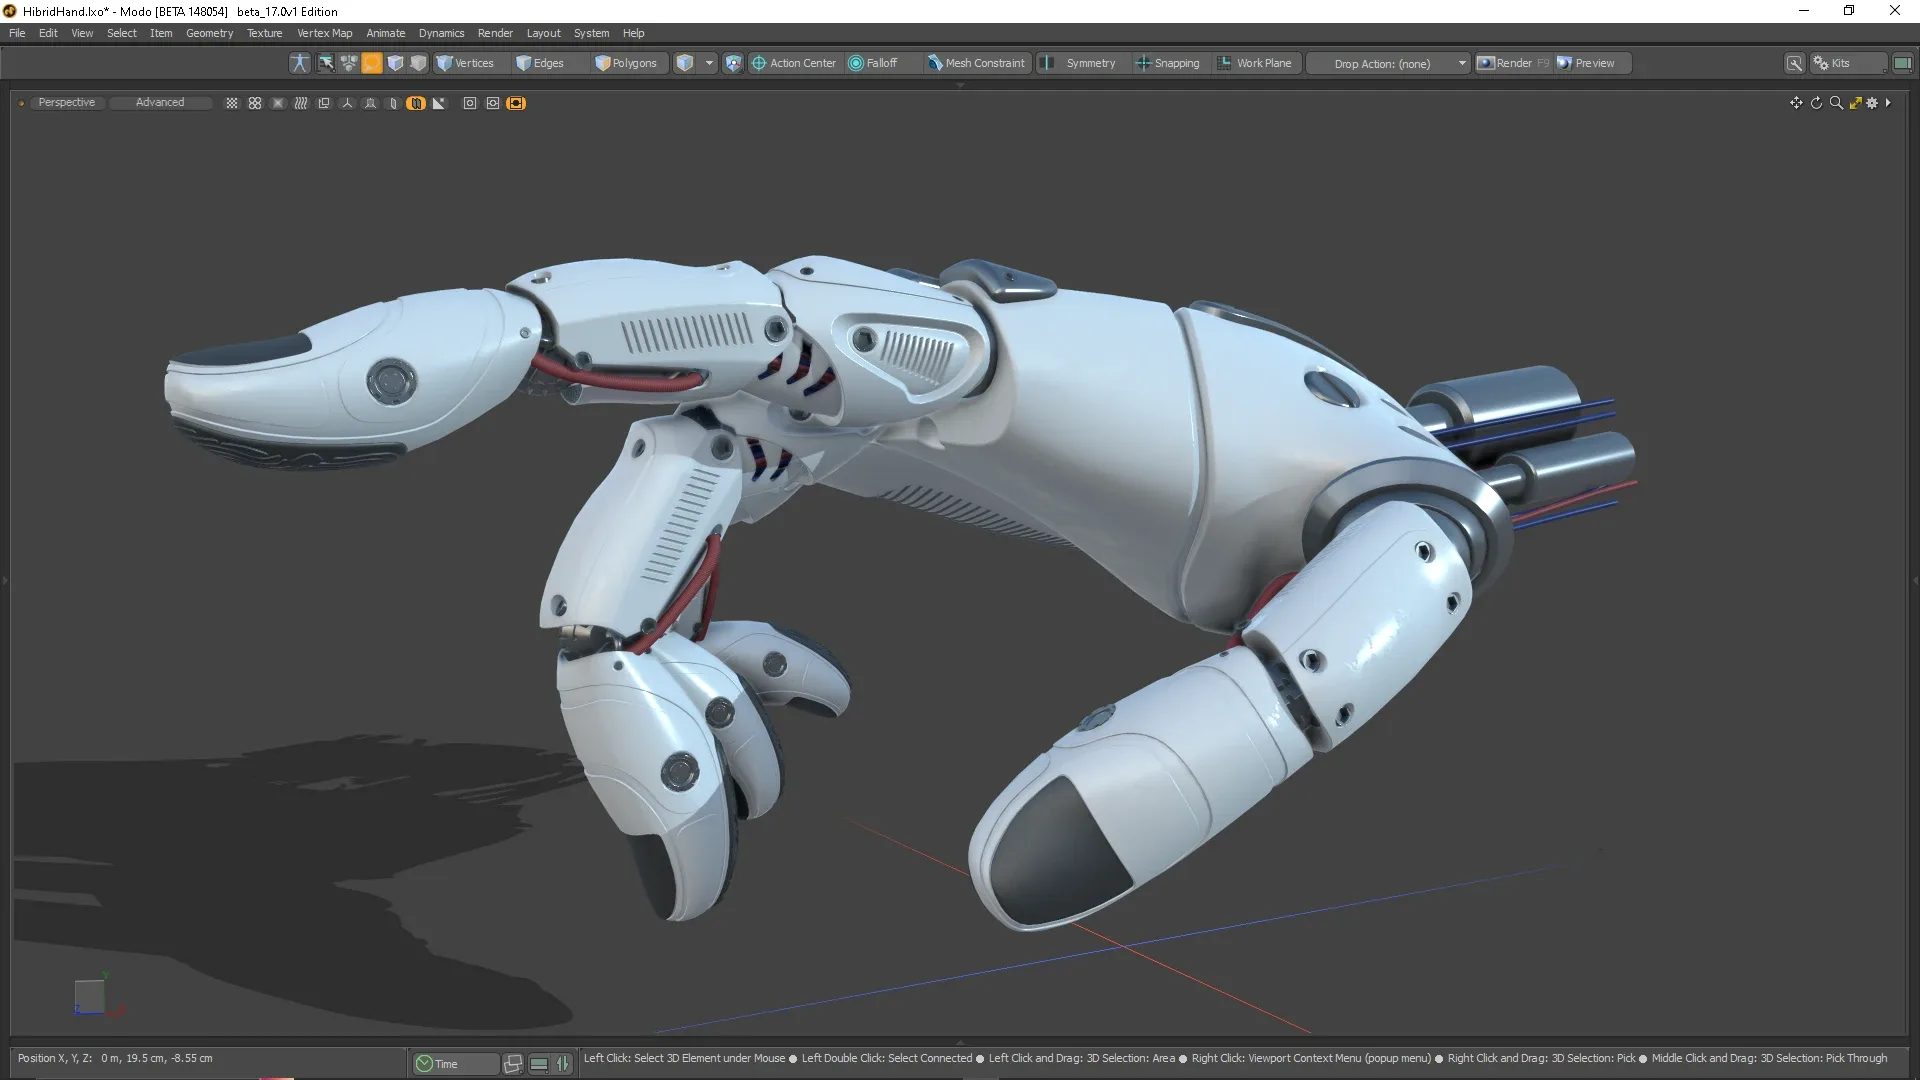Open the Advanced shading style dropdown
Image resolution: width=1920 pixels, height=1080 pixels.
[x=160, y=103]
